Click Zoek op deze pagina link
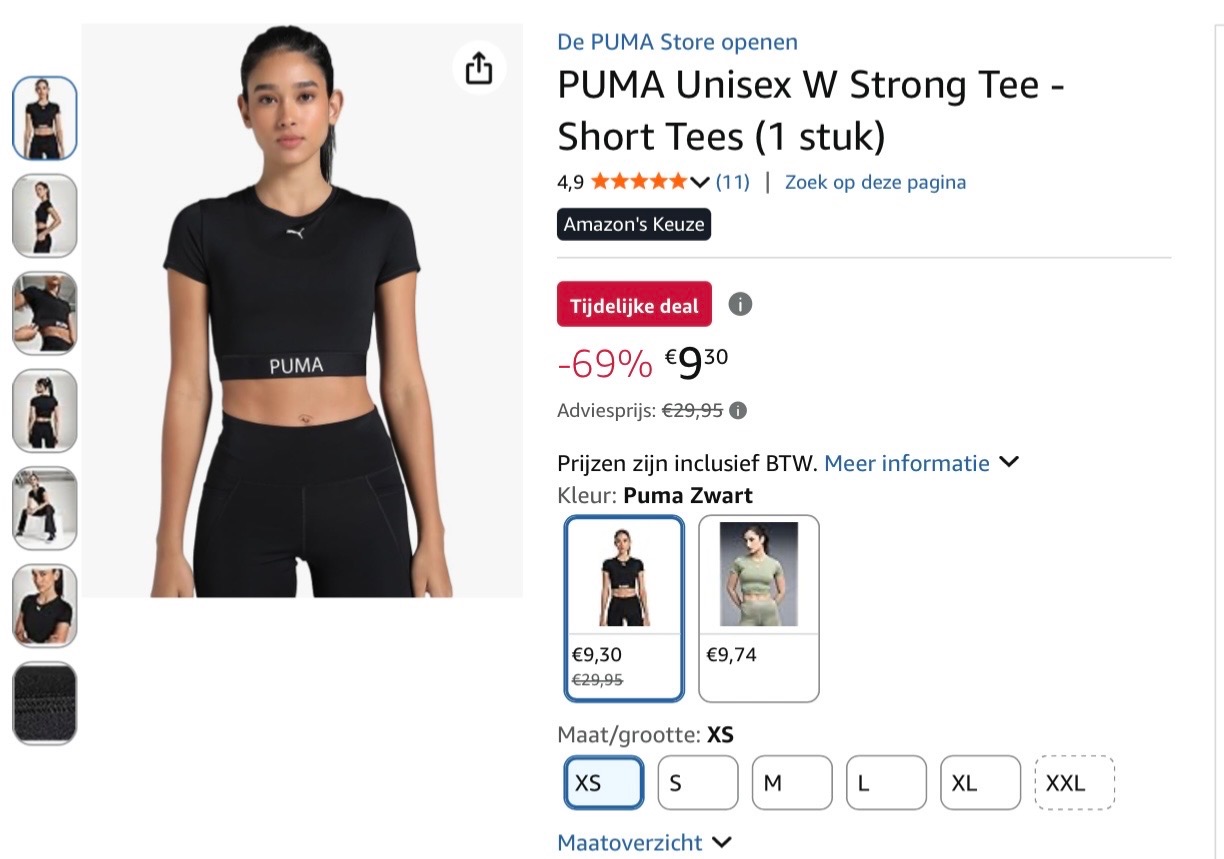 tap(874, 181)
